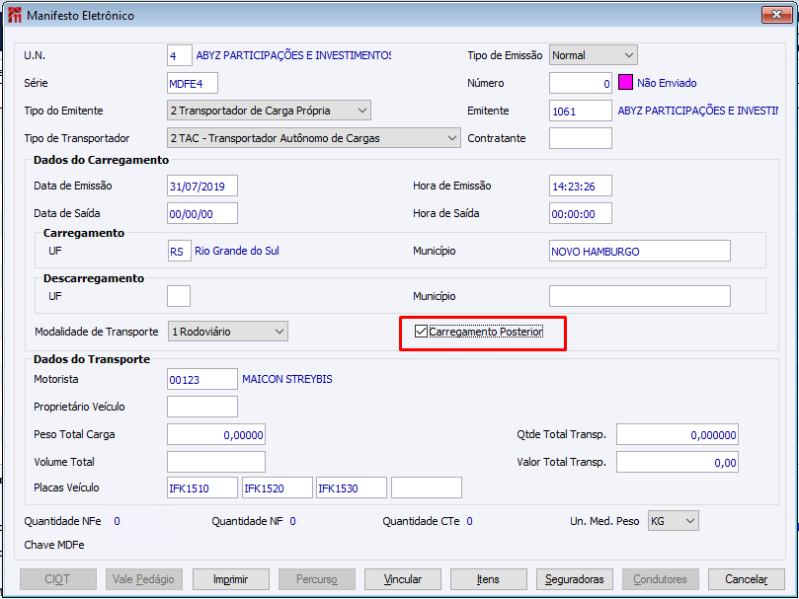Open the Tipo de Emissão dropdown

pyautogui.click(x=593, y=55)
